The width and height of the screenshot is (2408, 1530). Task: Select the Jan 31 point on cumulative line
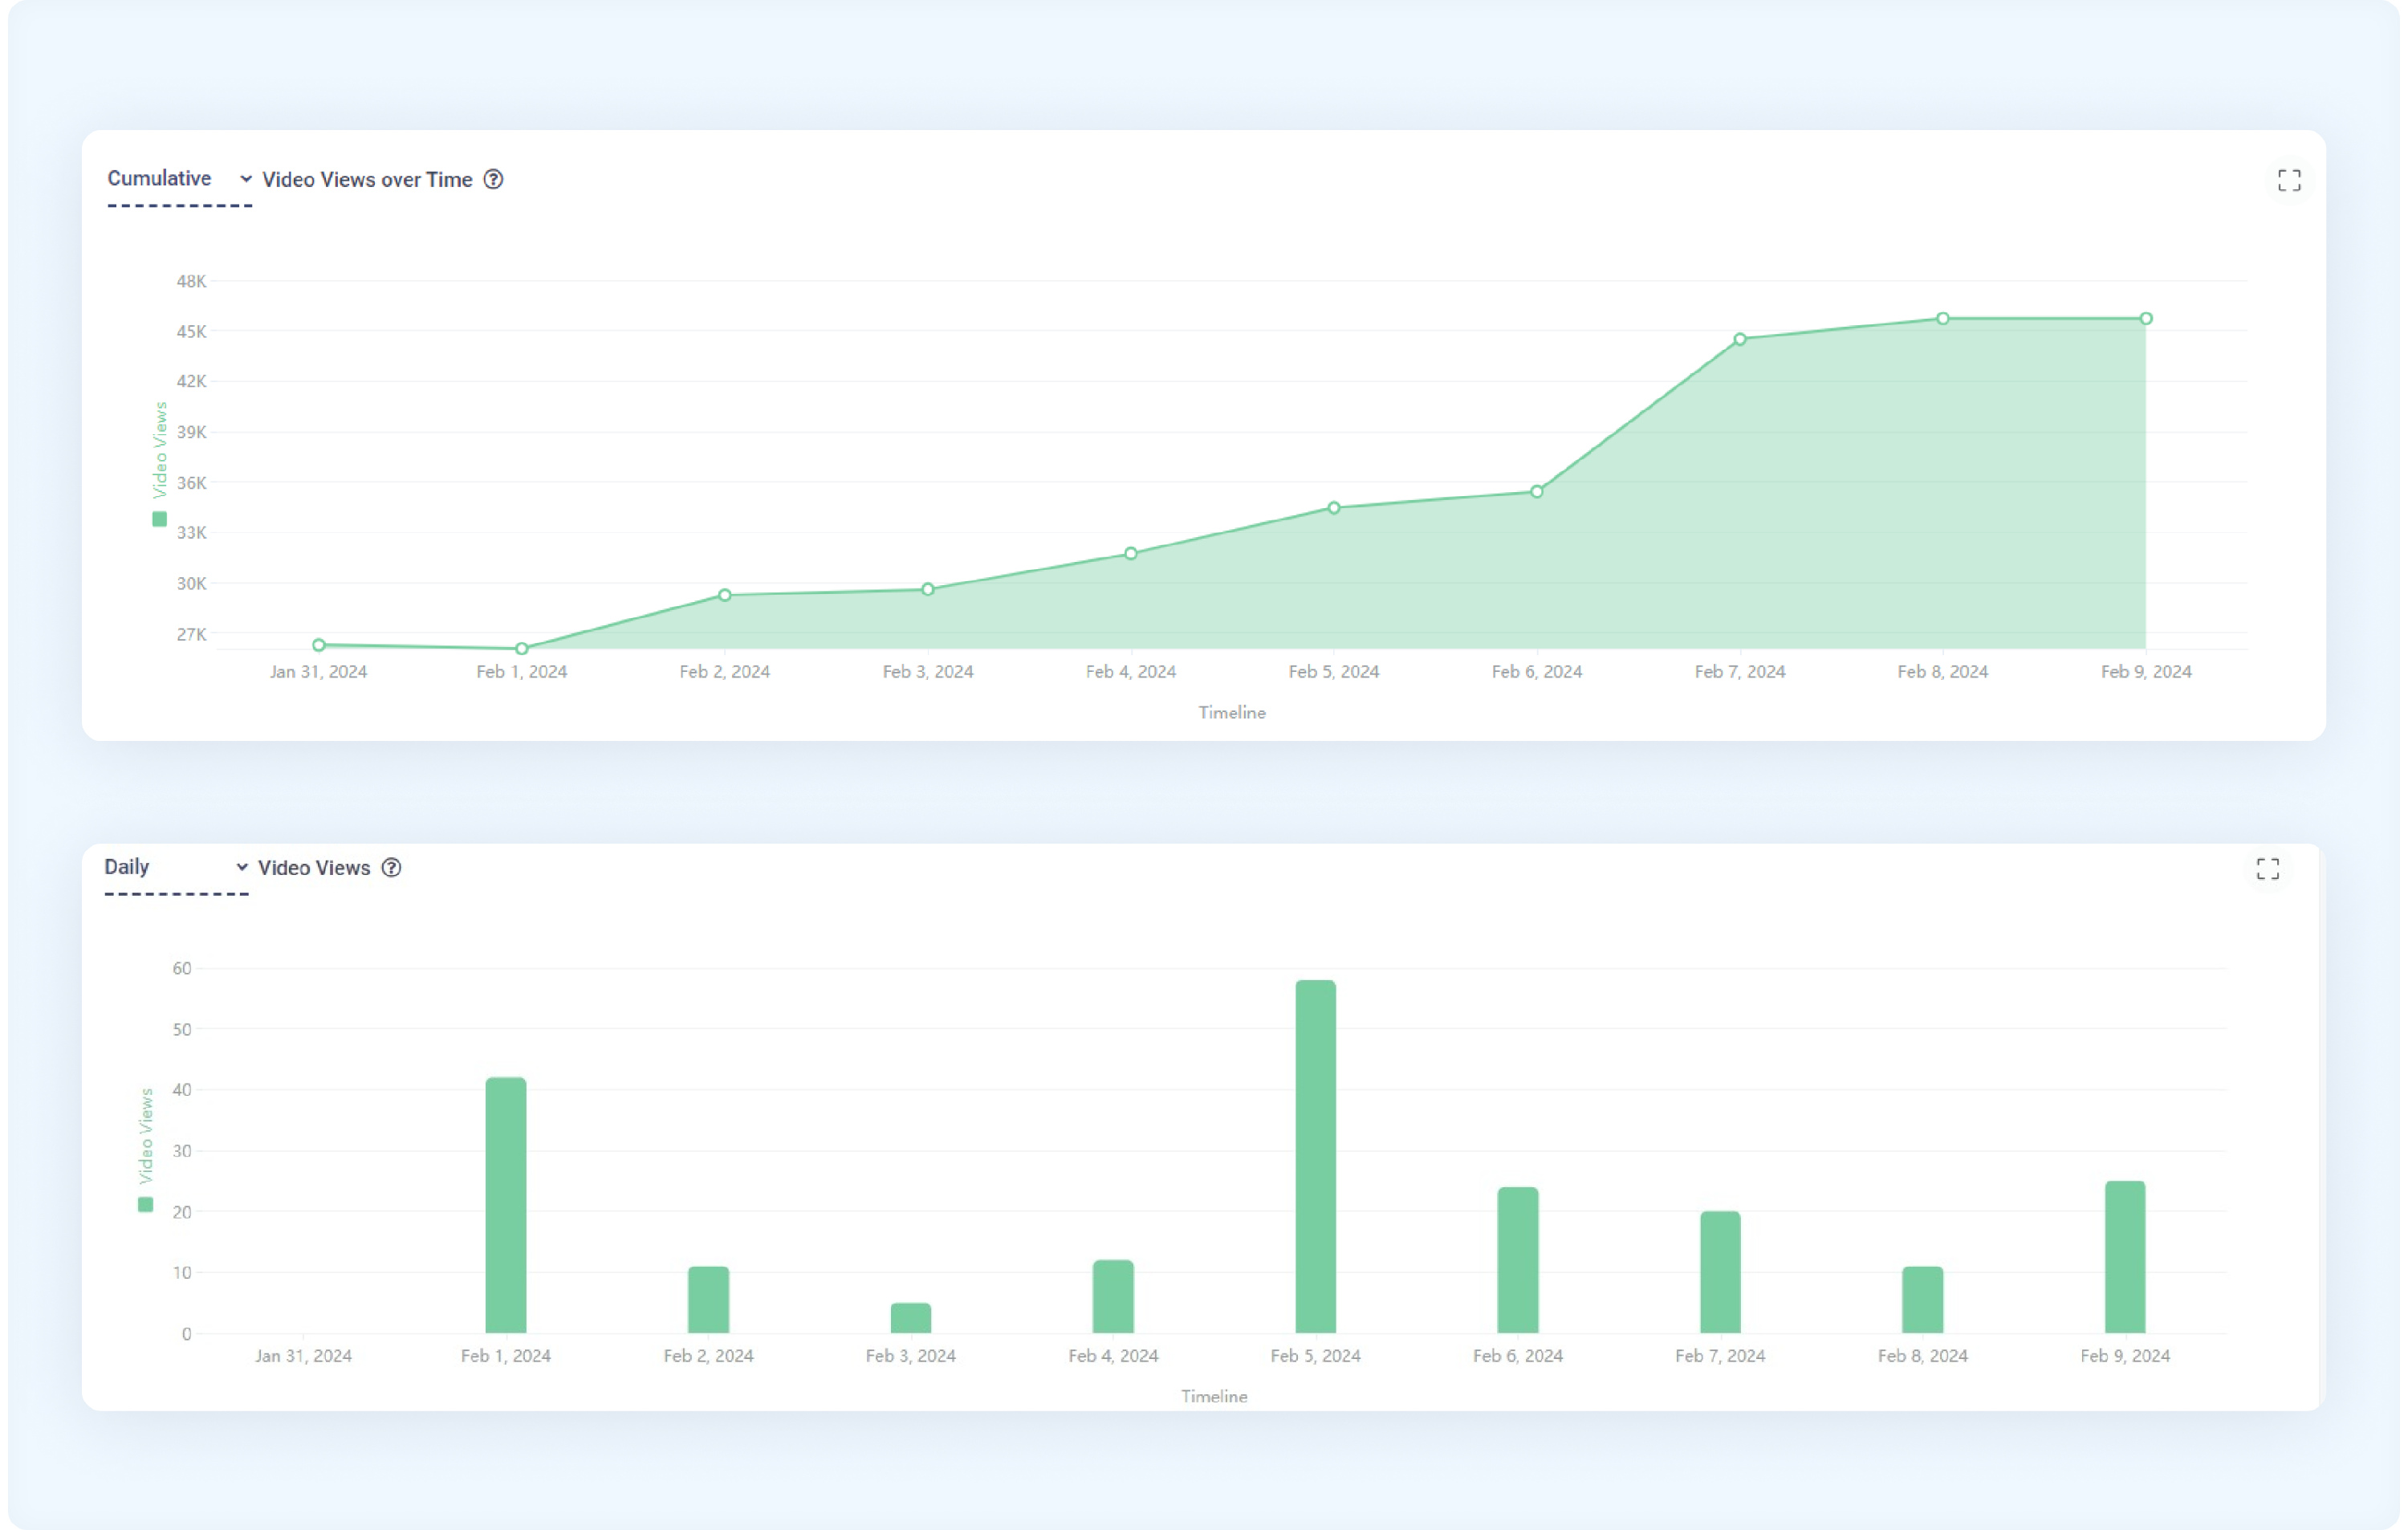coord(319,645)
